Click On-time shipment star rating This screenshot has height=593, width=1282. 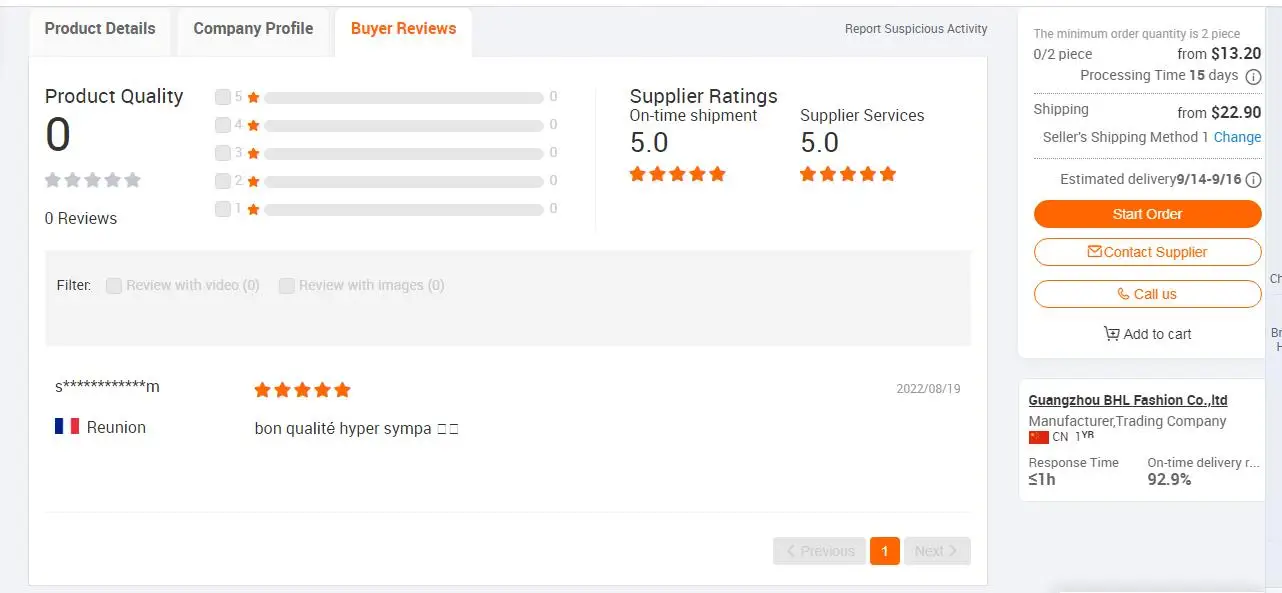point(677,174)
